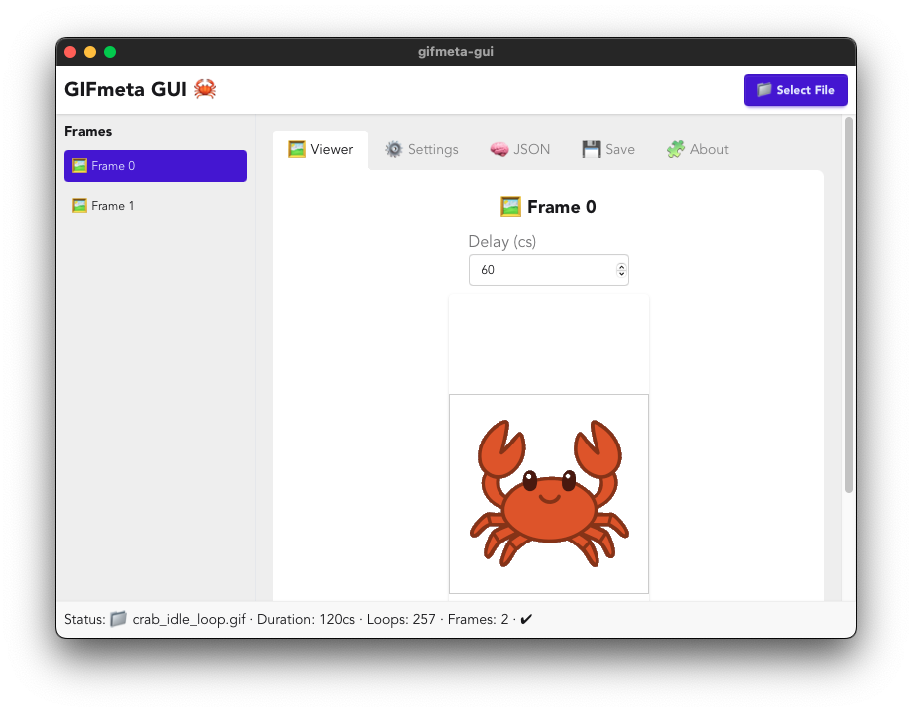The height and width of the screenshot is (712, 912).
Task: Click the folder icon in the status bar
Action: 119,619
